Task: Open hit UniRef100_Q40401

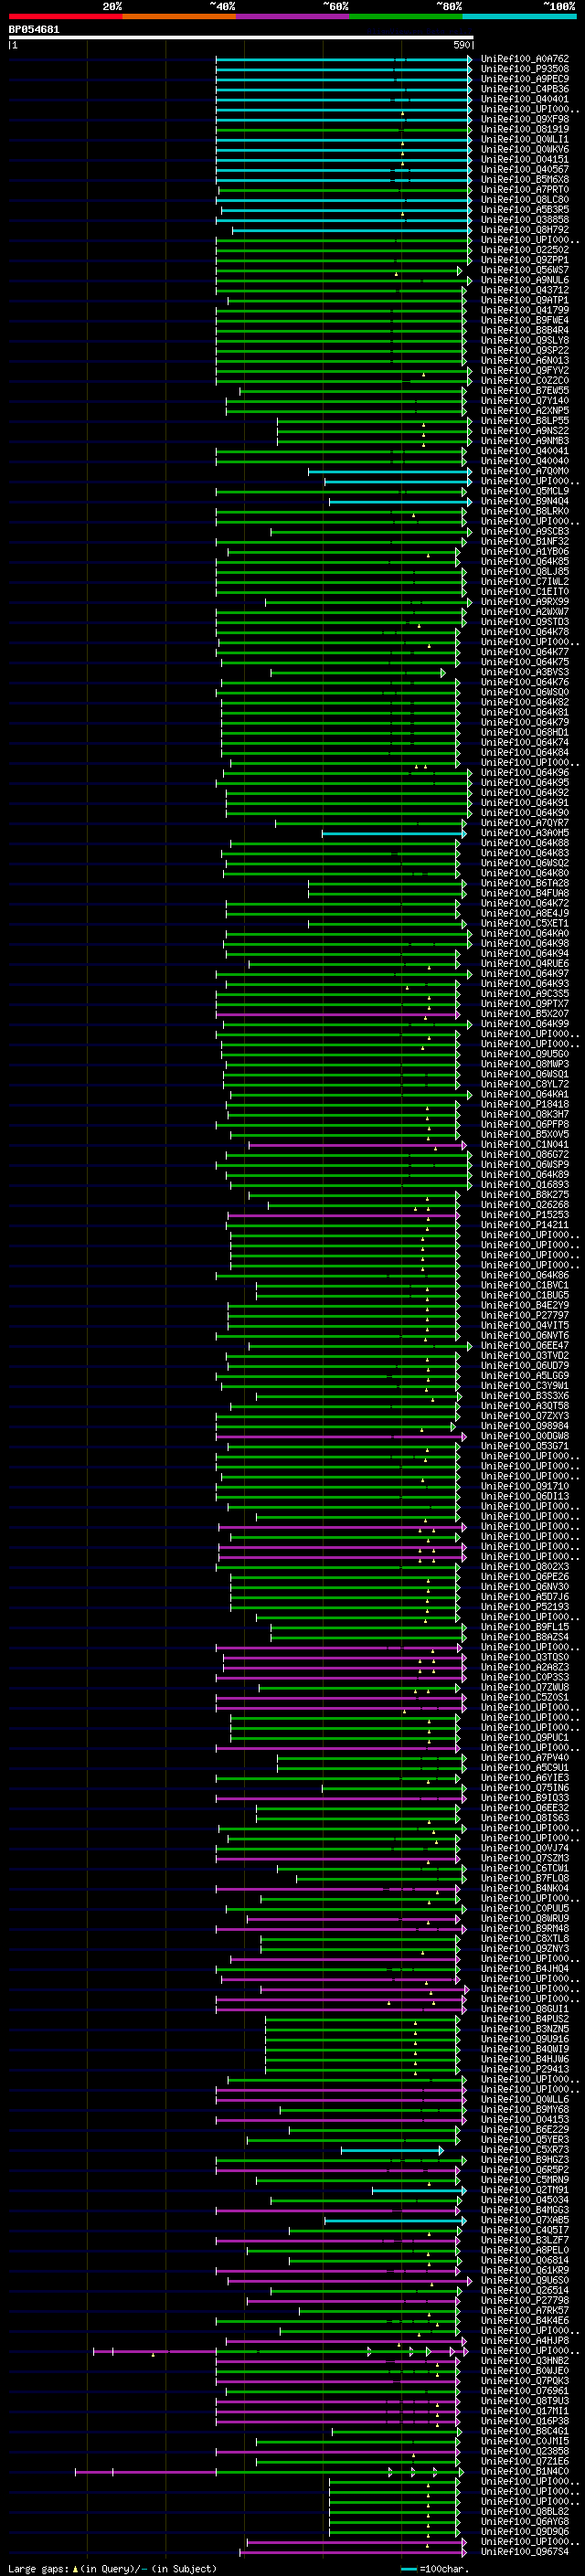Action: coord(525,99)
